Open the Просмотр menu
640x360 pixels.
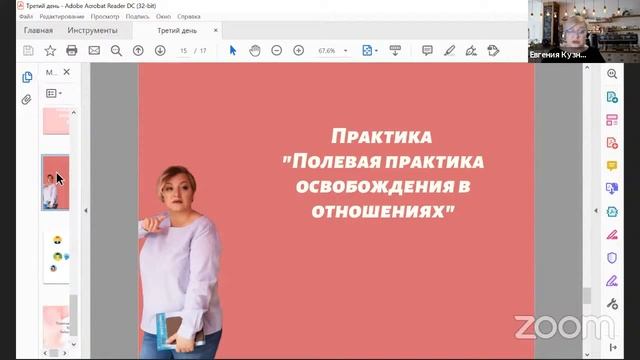[105, 17]
